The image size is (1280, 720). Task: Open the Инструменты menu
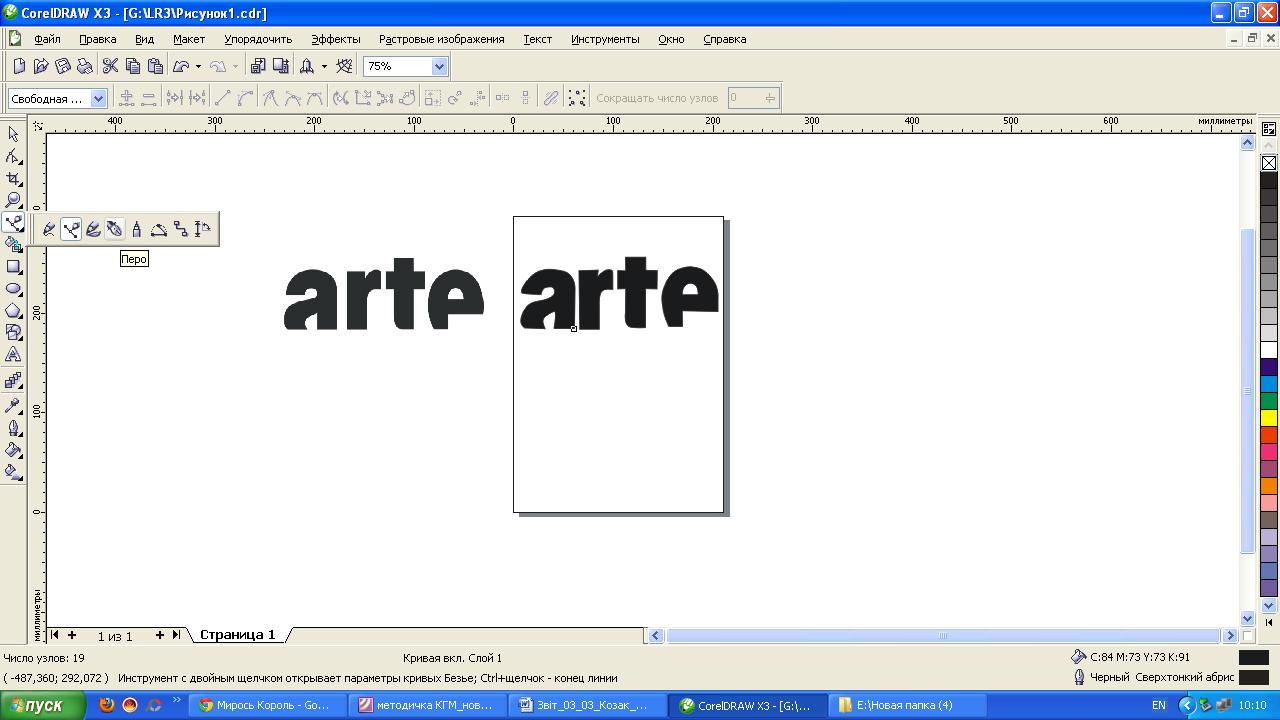605,39
